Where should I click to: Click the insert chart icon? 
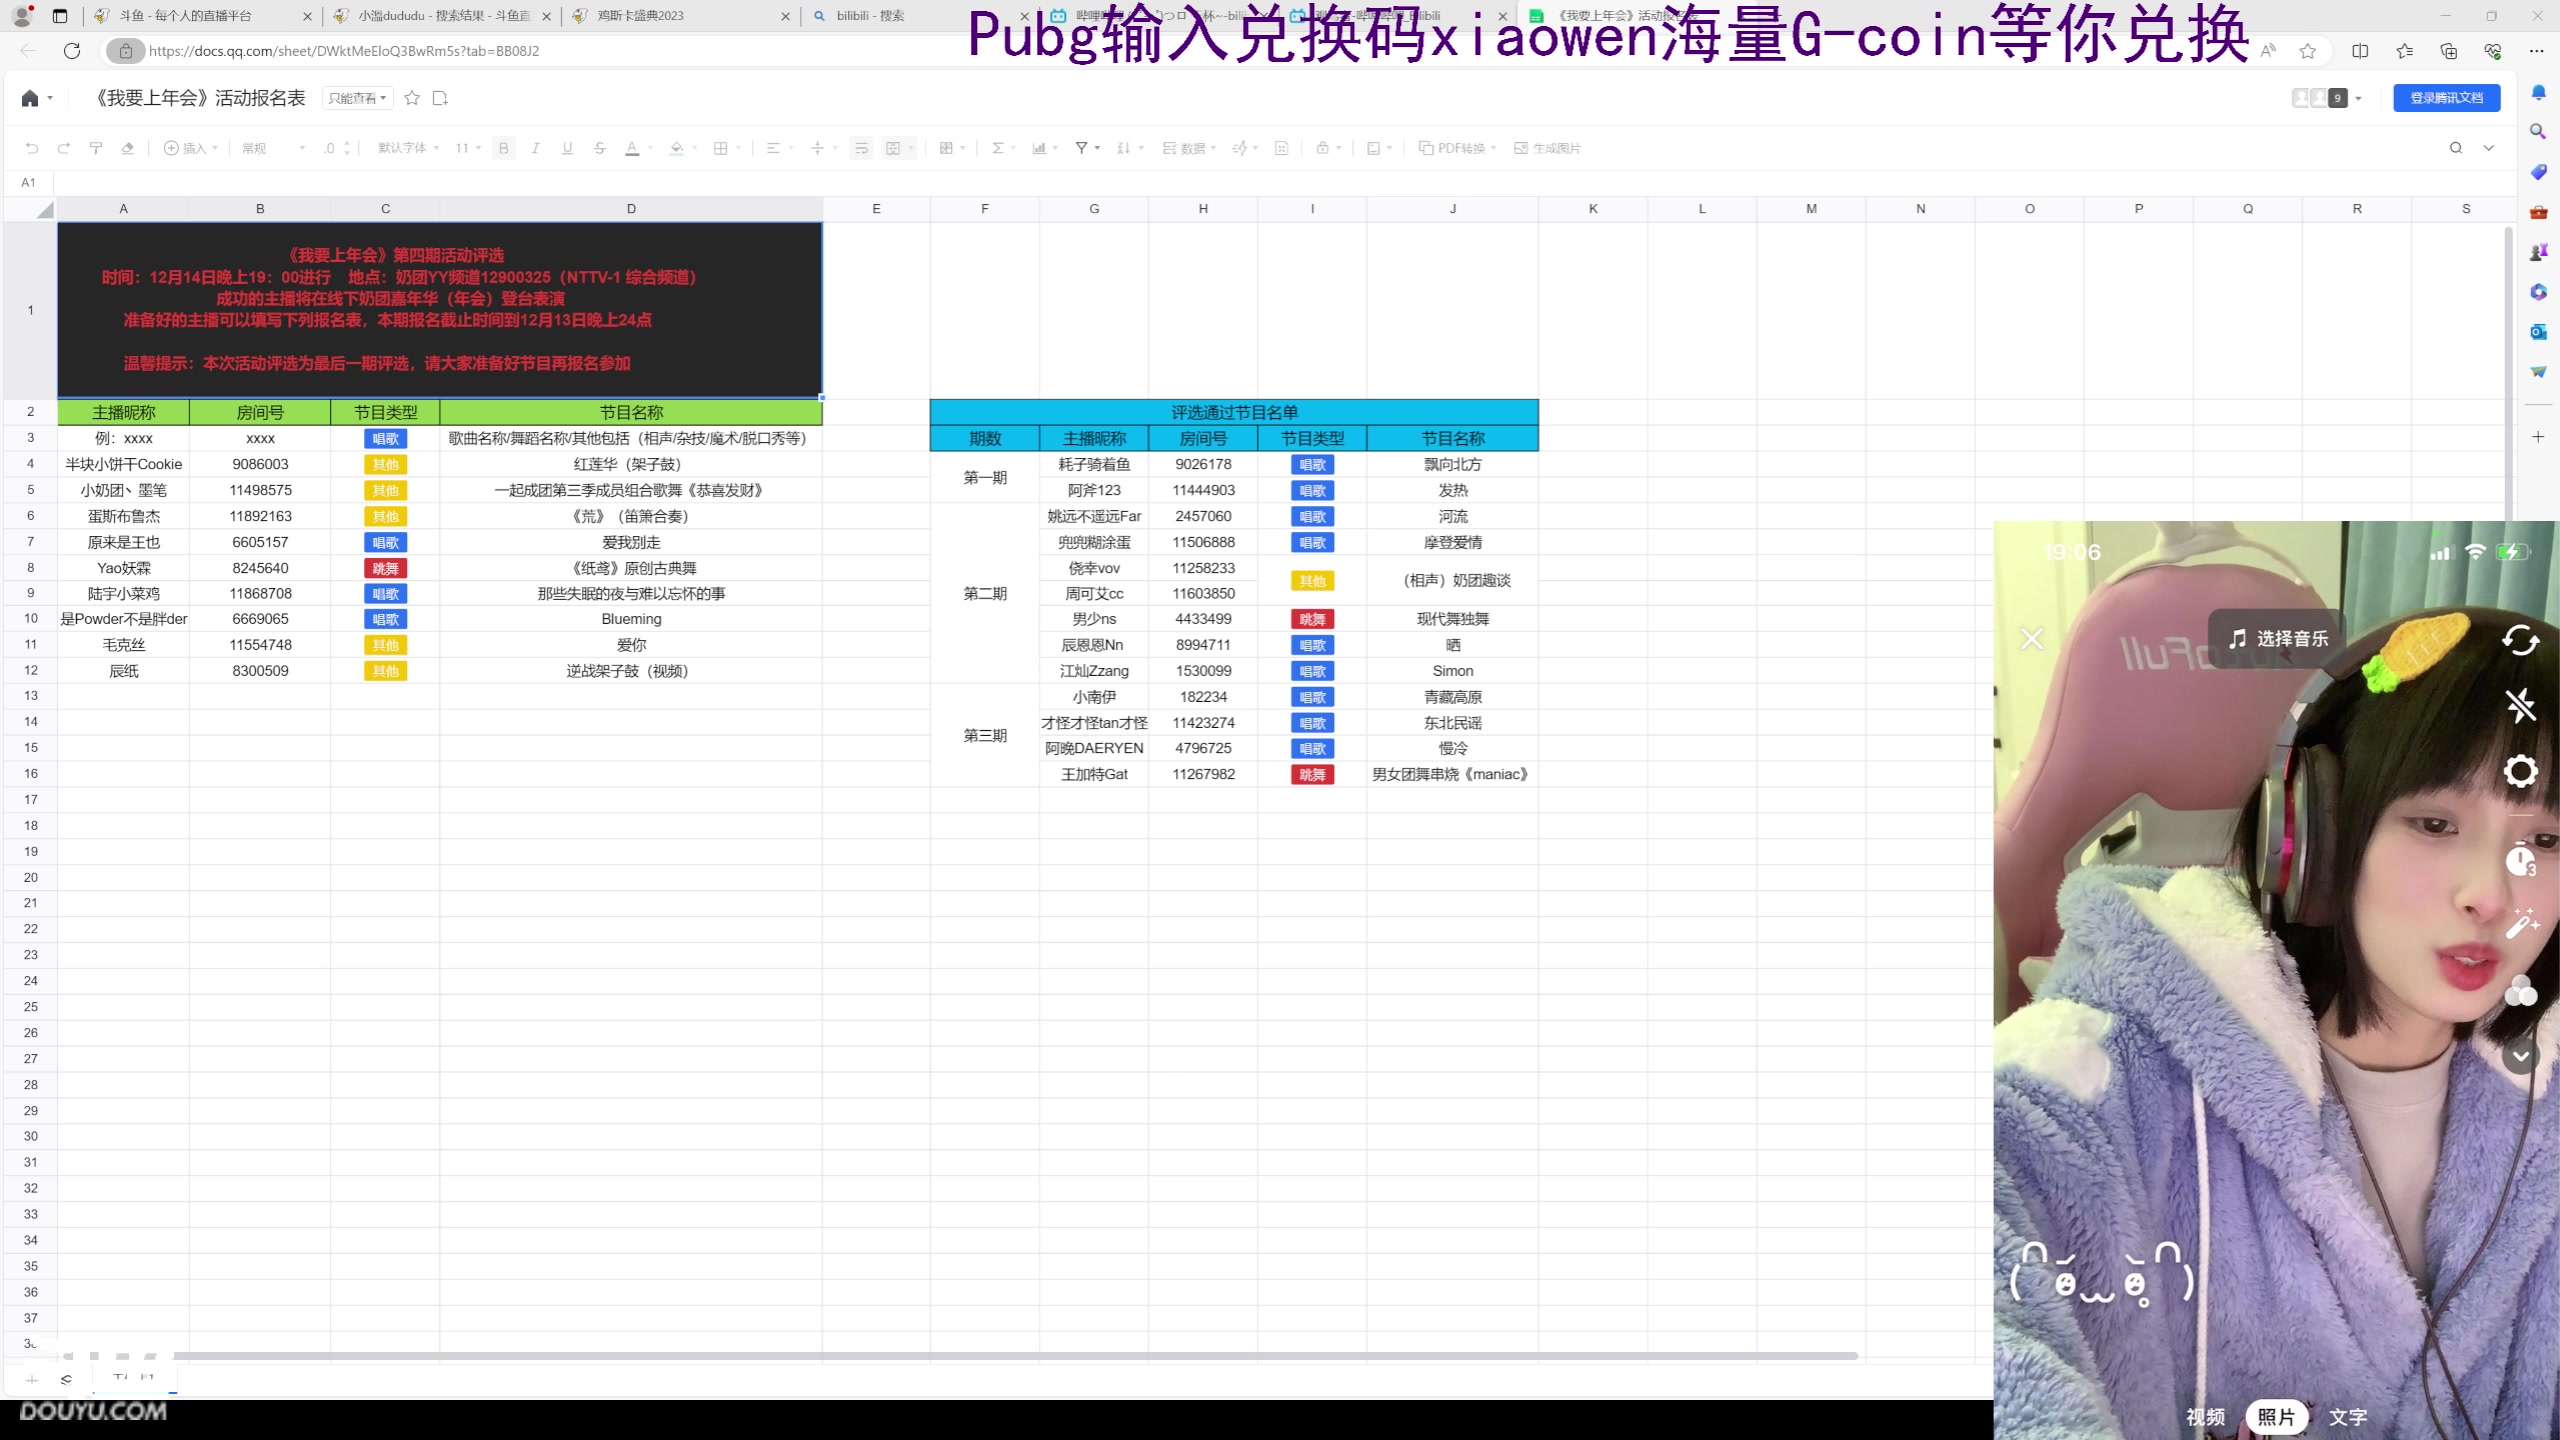pos(1039,148)
